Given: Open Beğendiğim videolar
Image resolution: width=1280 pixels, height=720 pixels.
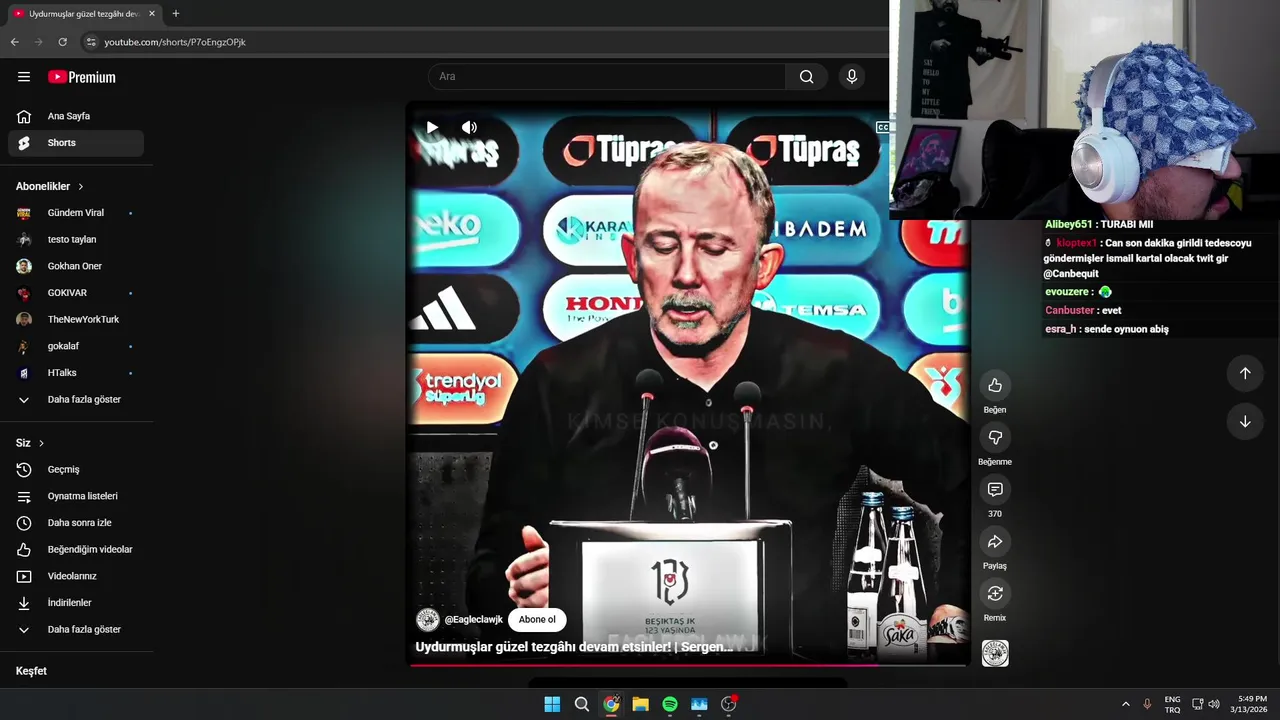Looking at the screenshot, I should (x=76, y=550).
